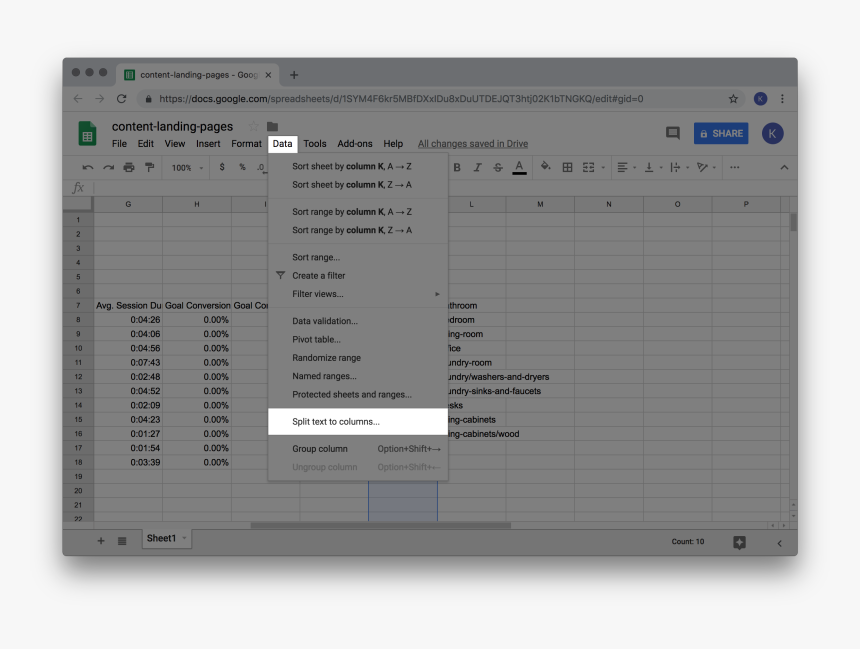Reload the browser page
Viewport: 860px width, 649px height.
(122, 99)
